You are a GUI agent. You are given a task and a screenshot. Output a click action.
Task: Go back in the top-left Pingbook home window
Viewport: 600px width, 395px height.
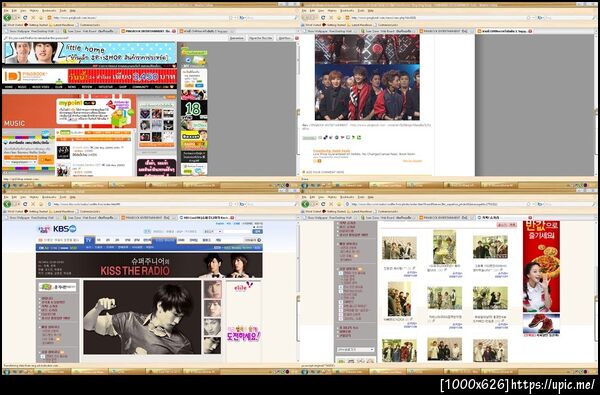[x=7, y=18]
